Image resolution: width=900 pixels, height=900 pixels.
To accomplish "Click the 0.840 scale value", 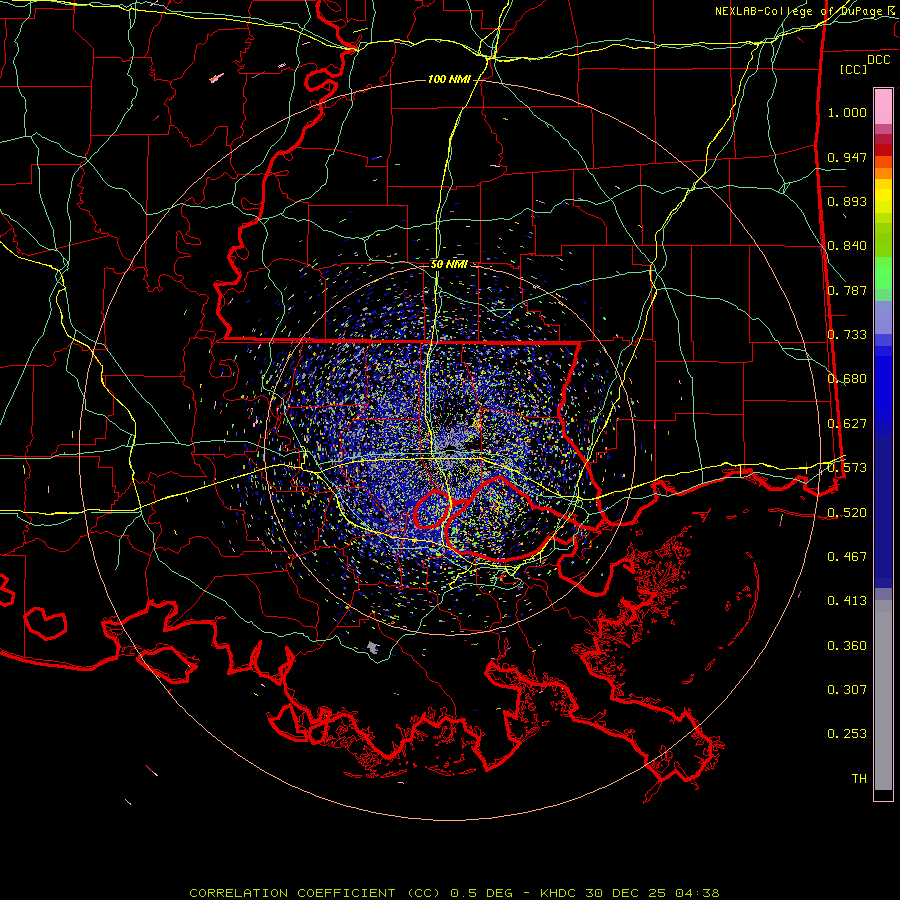I will (847, 246).
